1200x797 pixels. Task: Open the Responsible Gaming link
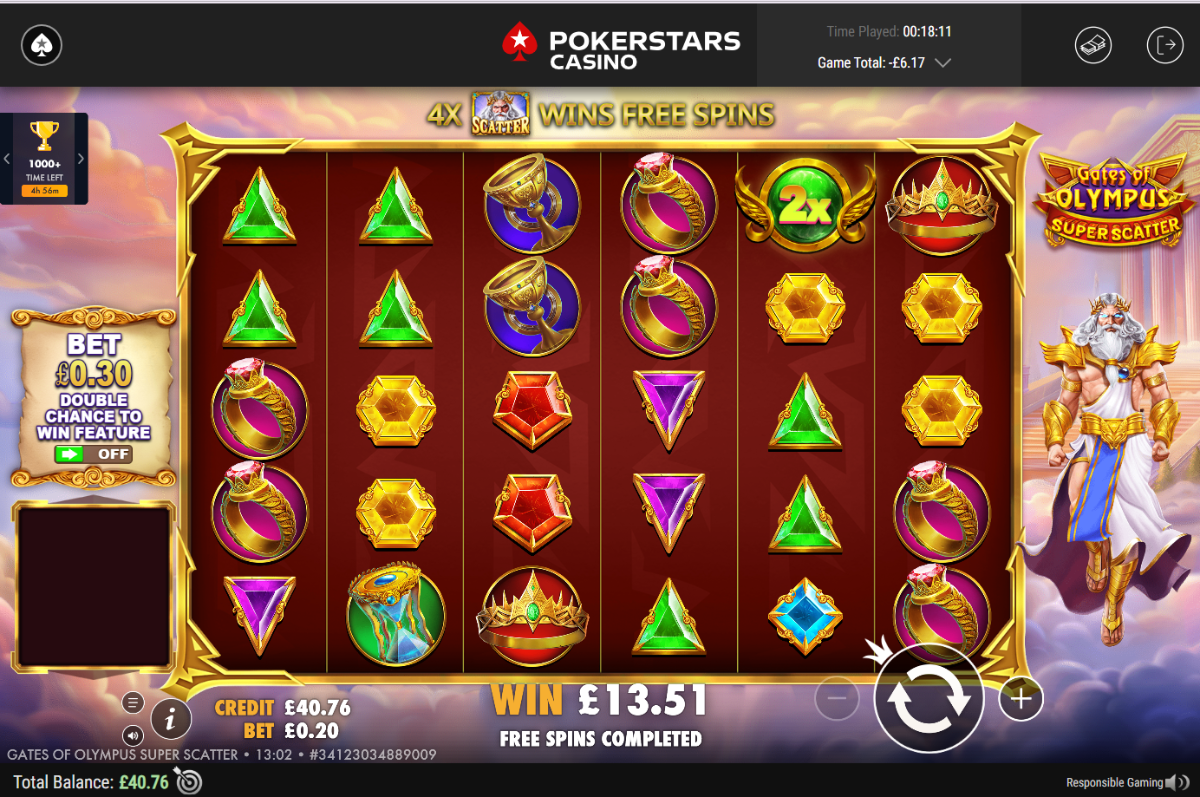click(1114, 783)
